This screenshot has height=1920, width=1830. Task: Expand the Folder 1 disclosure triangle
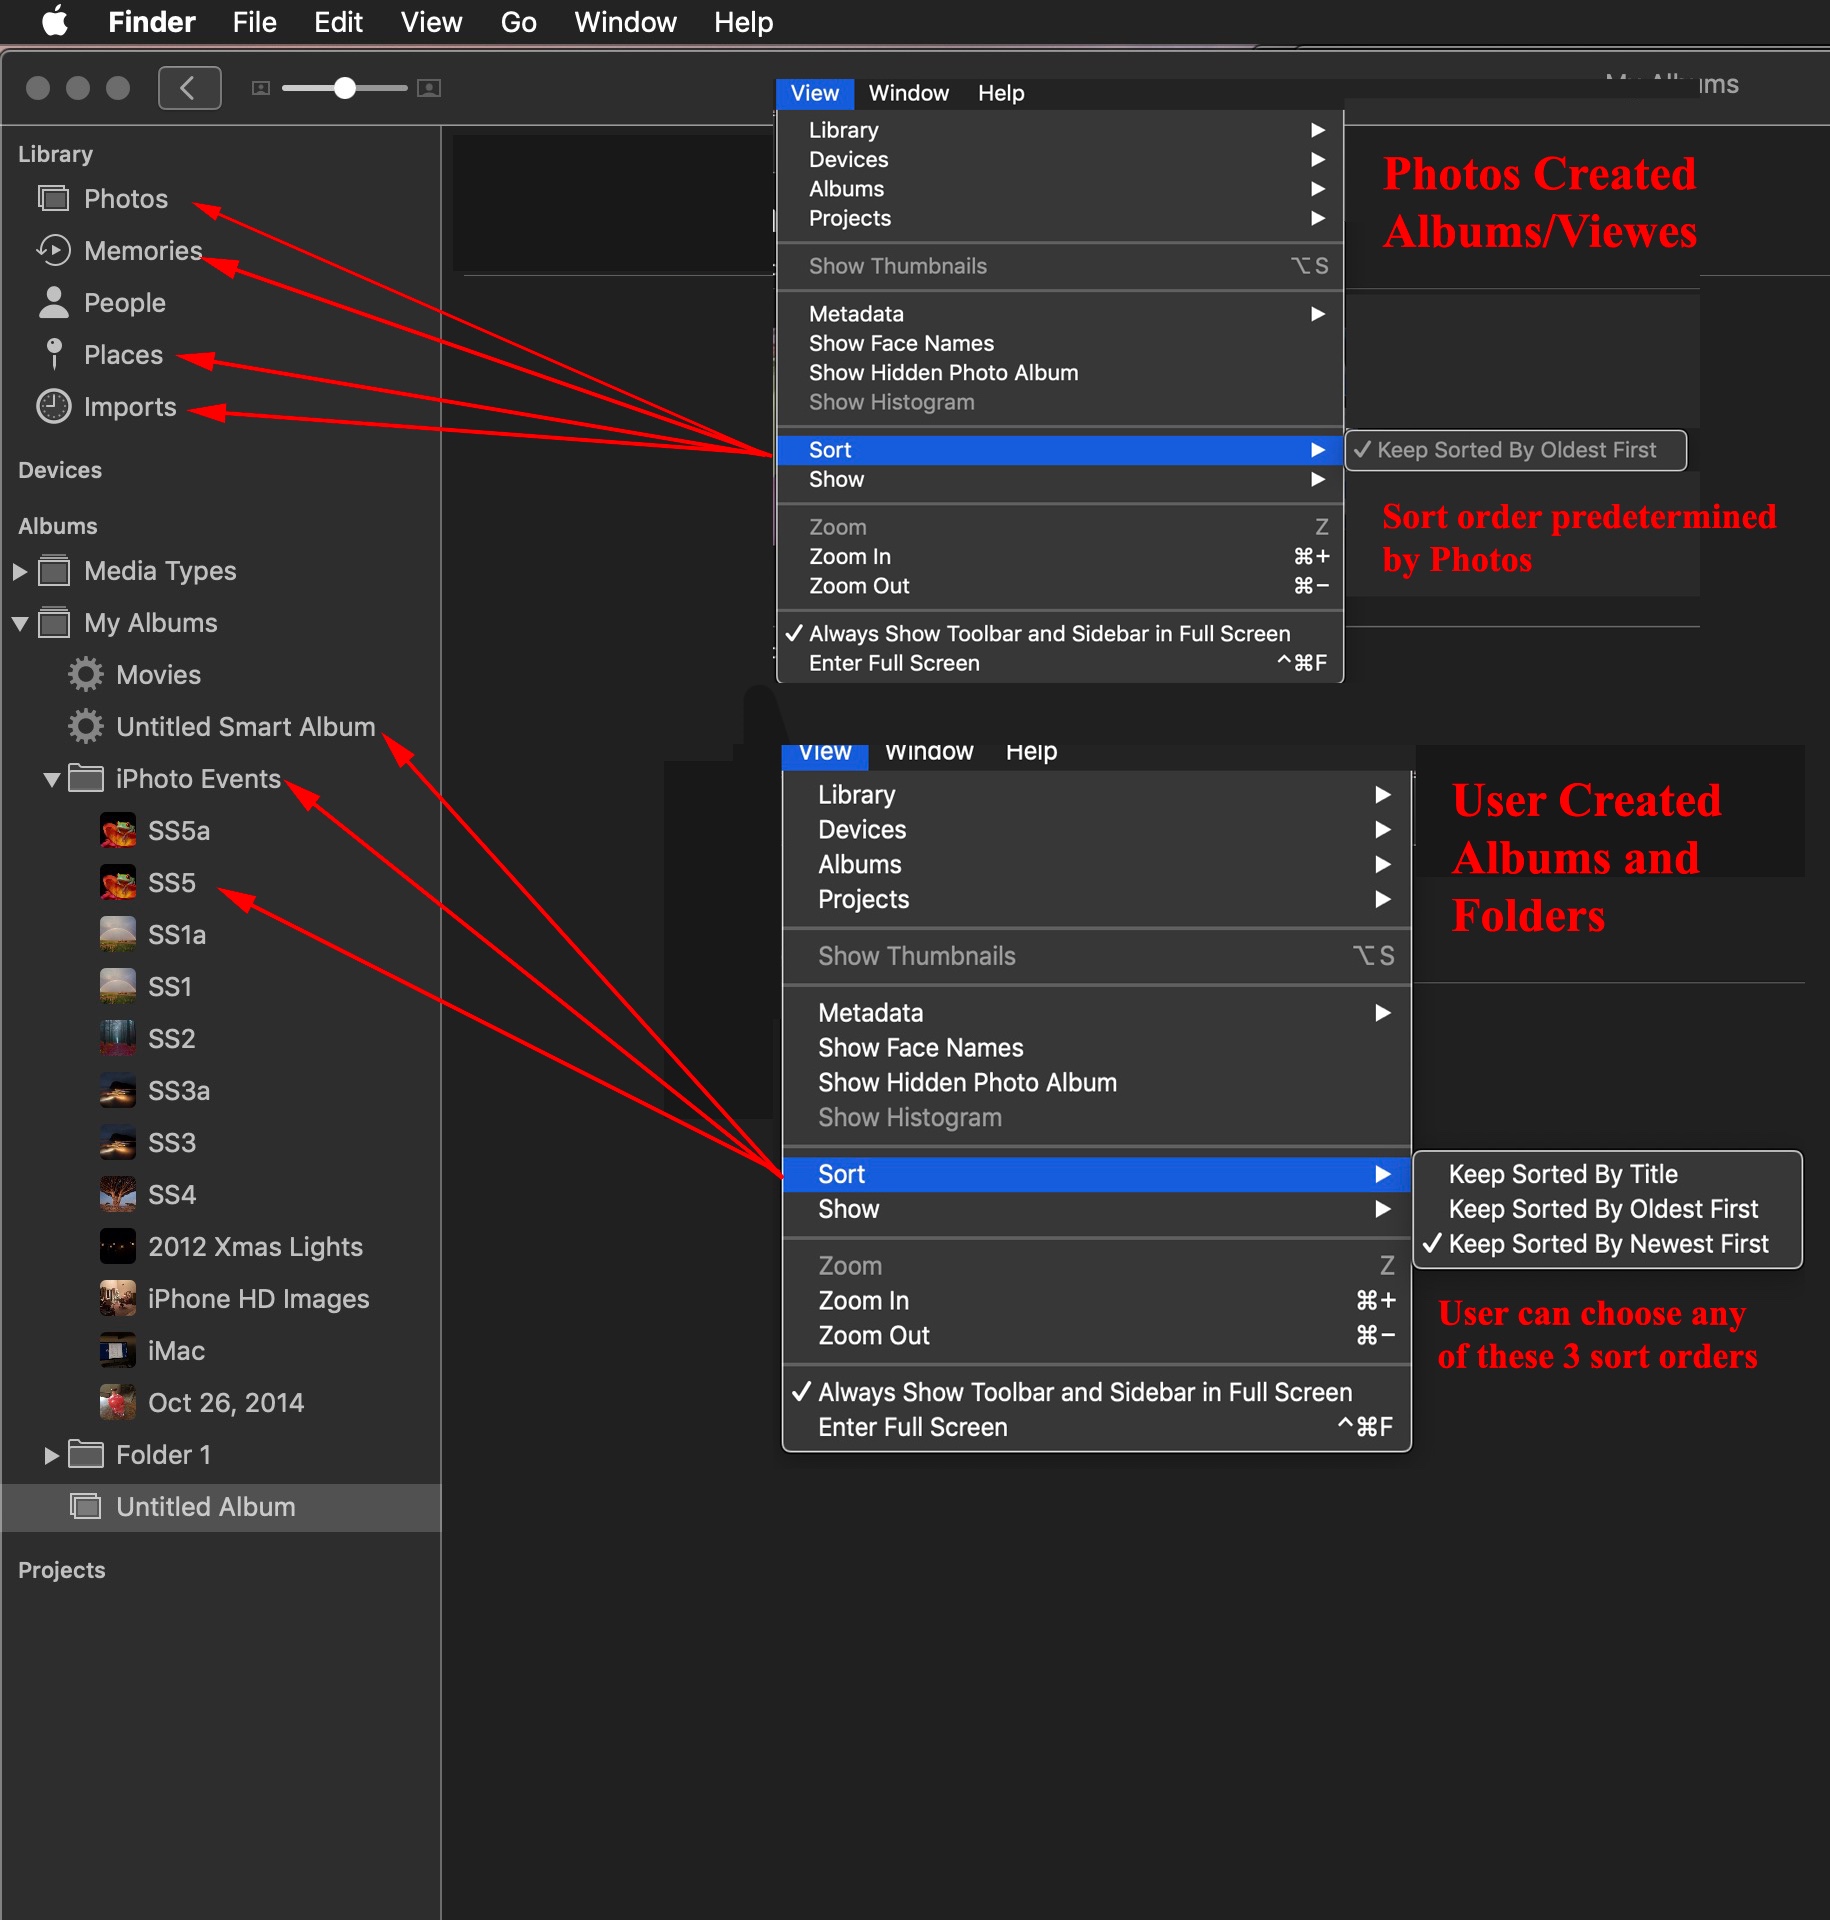[x=51, y=1455]
